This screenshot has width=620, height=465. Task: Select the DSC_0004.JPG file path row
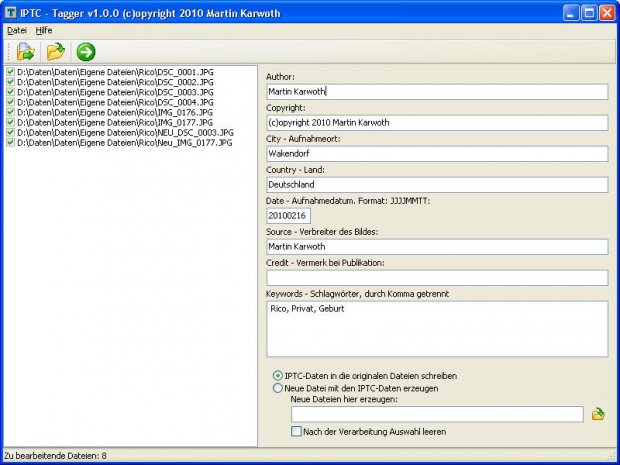tap(115, 102)
